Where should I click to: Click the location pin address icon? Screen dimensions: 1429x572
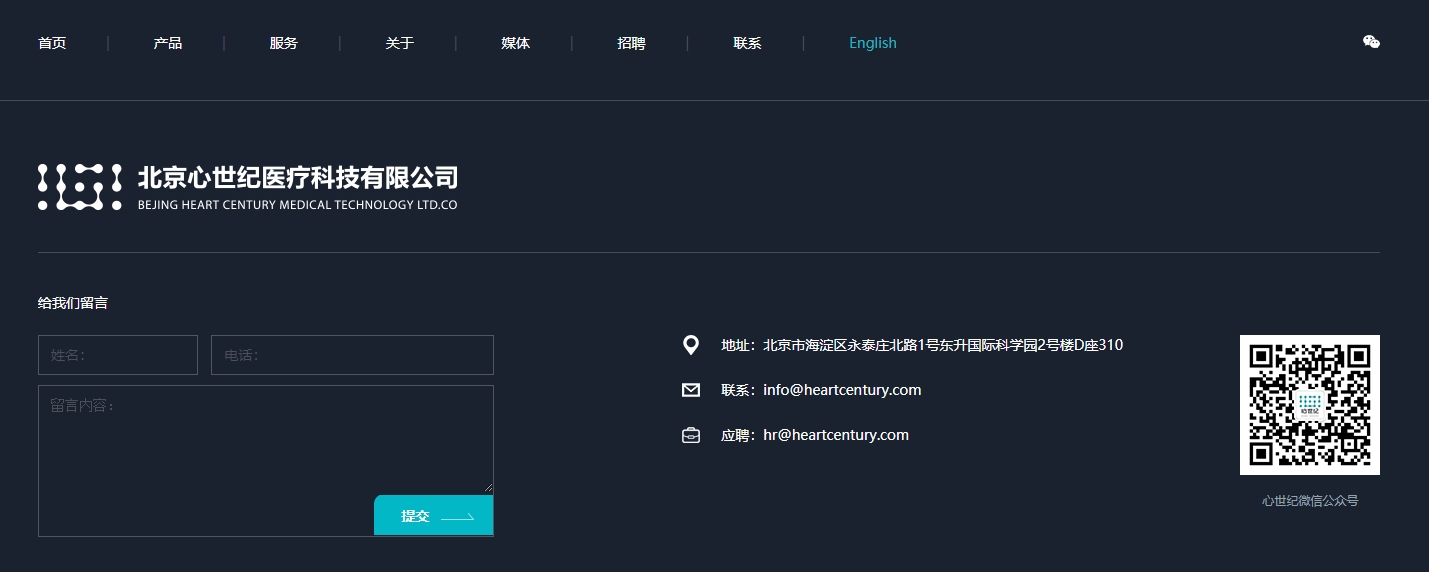click(x=690, y=345)
